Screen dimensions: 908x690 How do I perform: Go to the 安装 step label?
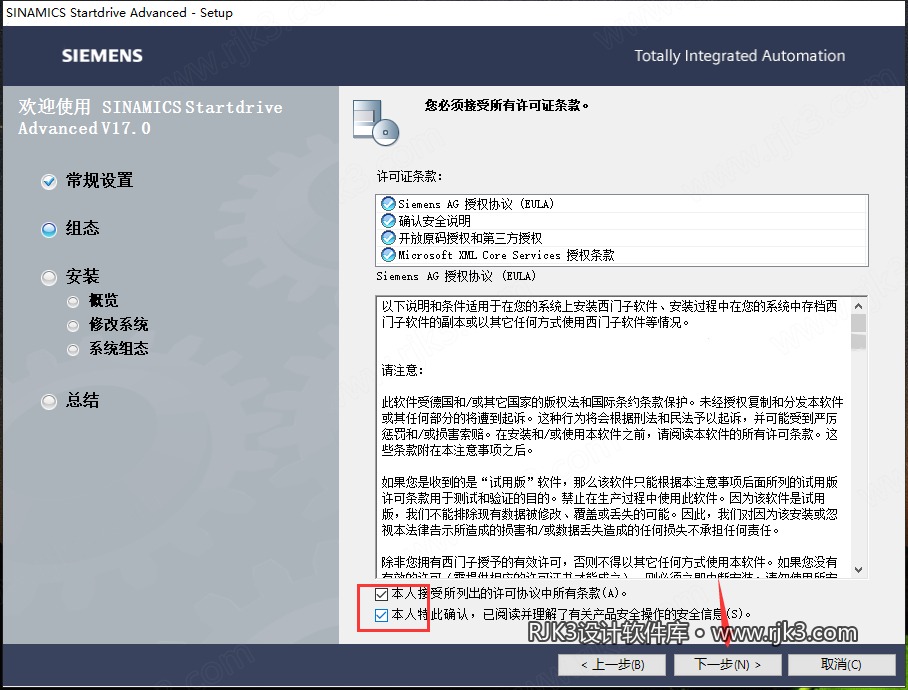pos(82,276)
